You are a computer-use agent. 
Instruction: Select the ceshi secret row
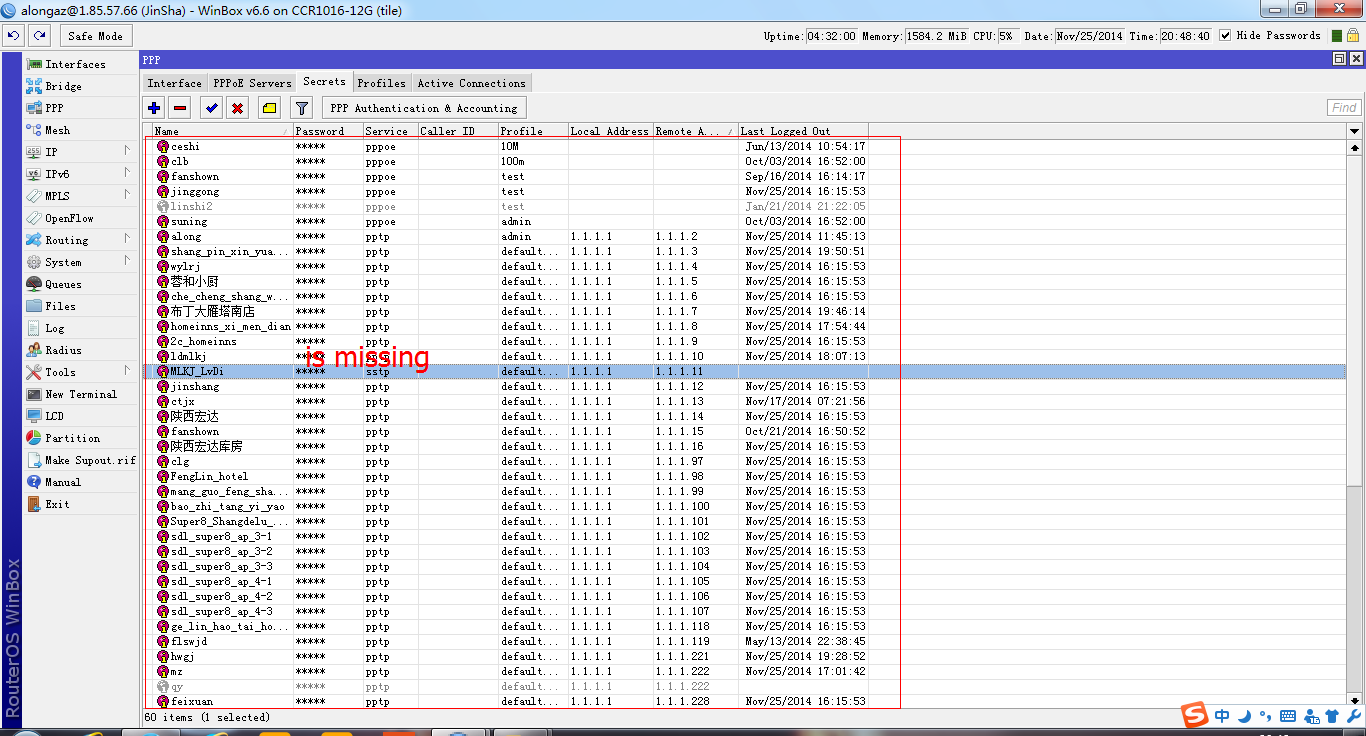pyautogui.click(x=745, y=146)
